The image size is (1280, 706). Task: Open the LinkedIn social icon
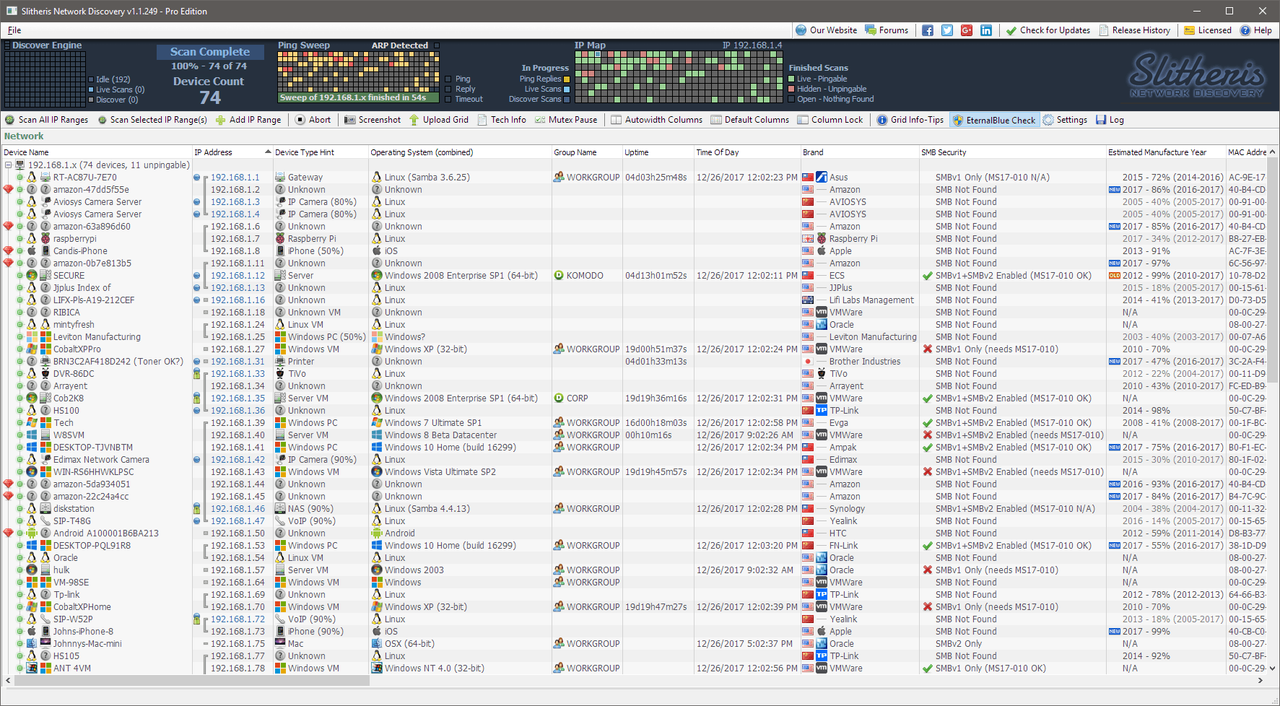pyautogui.click(x=986, y=31)
